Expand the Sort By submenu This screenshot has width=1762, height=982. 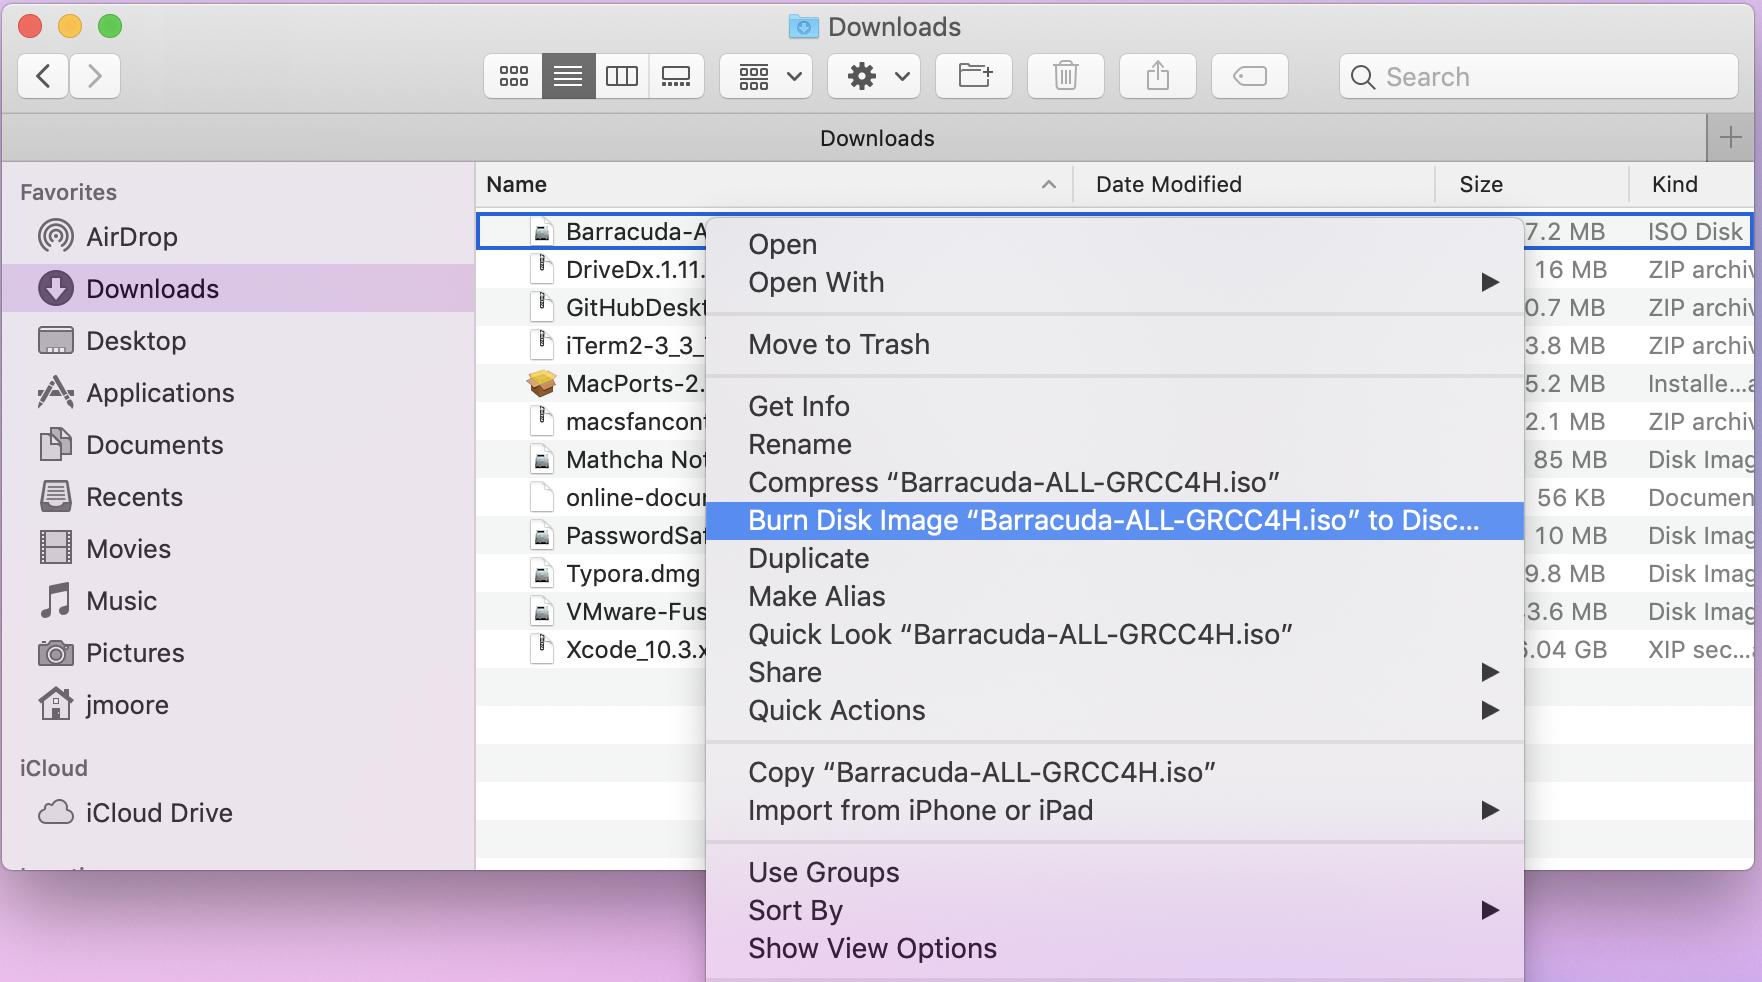tap(1114, 911)
